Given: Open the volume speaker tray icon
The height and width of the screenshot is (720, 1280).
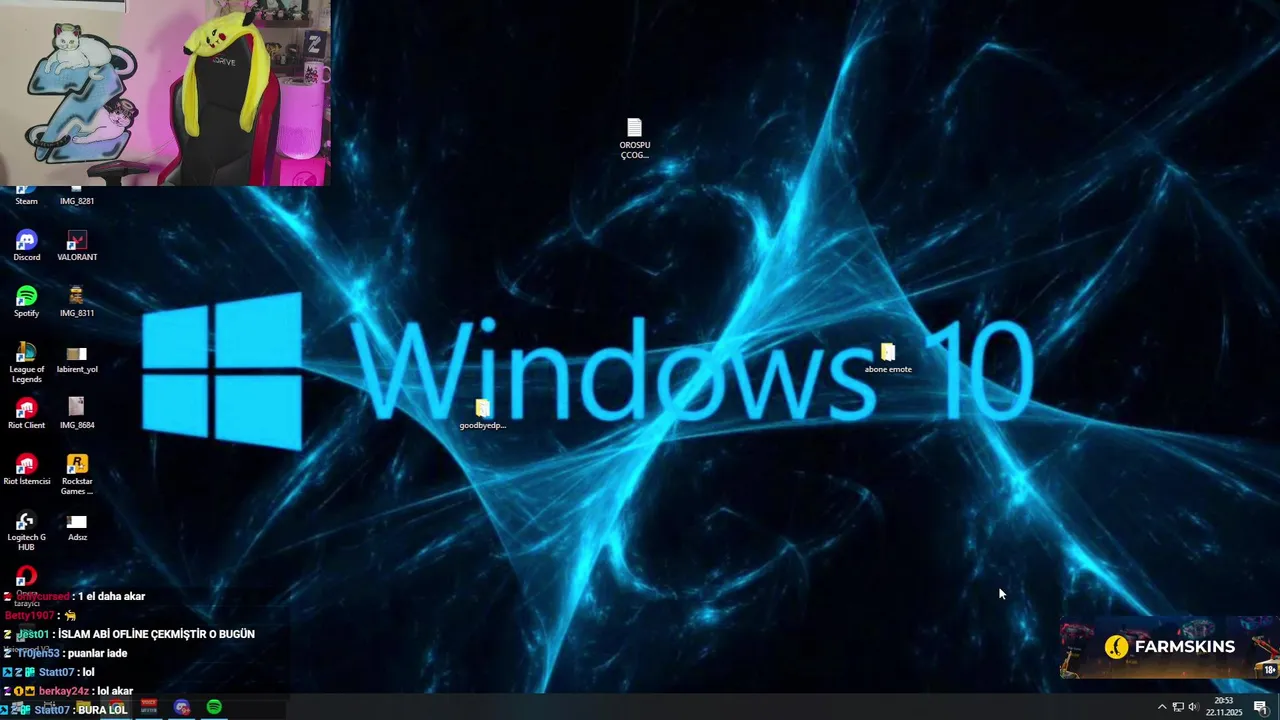Looking at the screenshot, I should point(1193,707).
